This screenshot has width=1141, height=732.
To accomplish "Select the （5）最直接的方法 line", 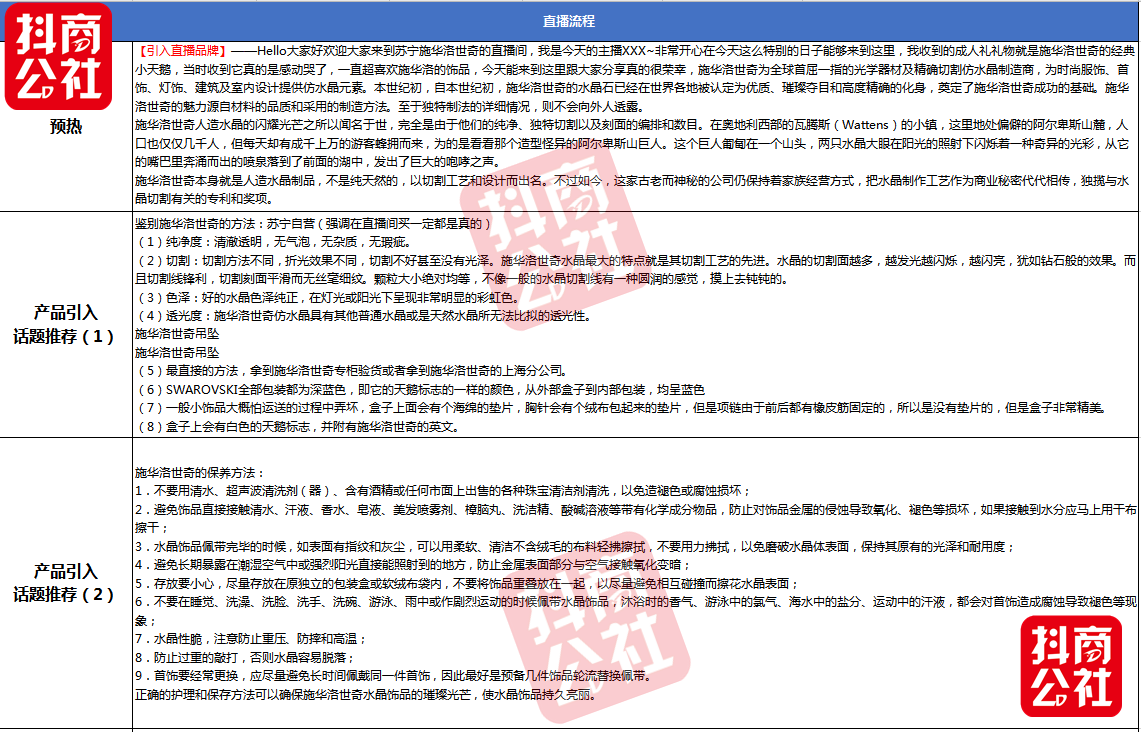I will (352, 371).
